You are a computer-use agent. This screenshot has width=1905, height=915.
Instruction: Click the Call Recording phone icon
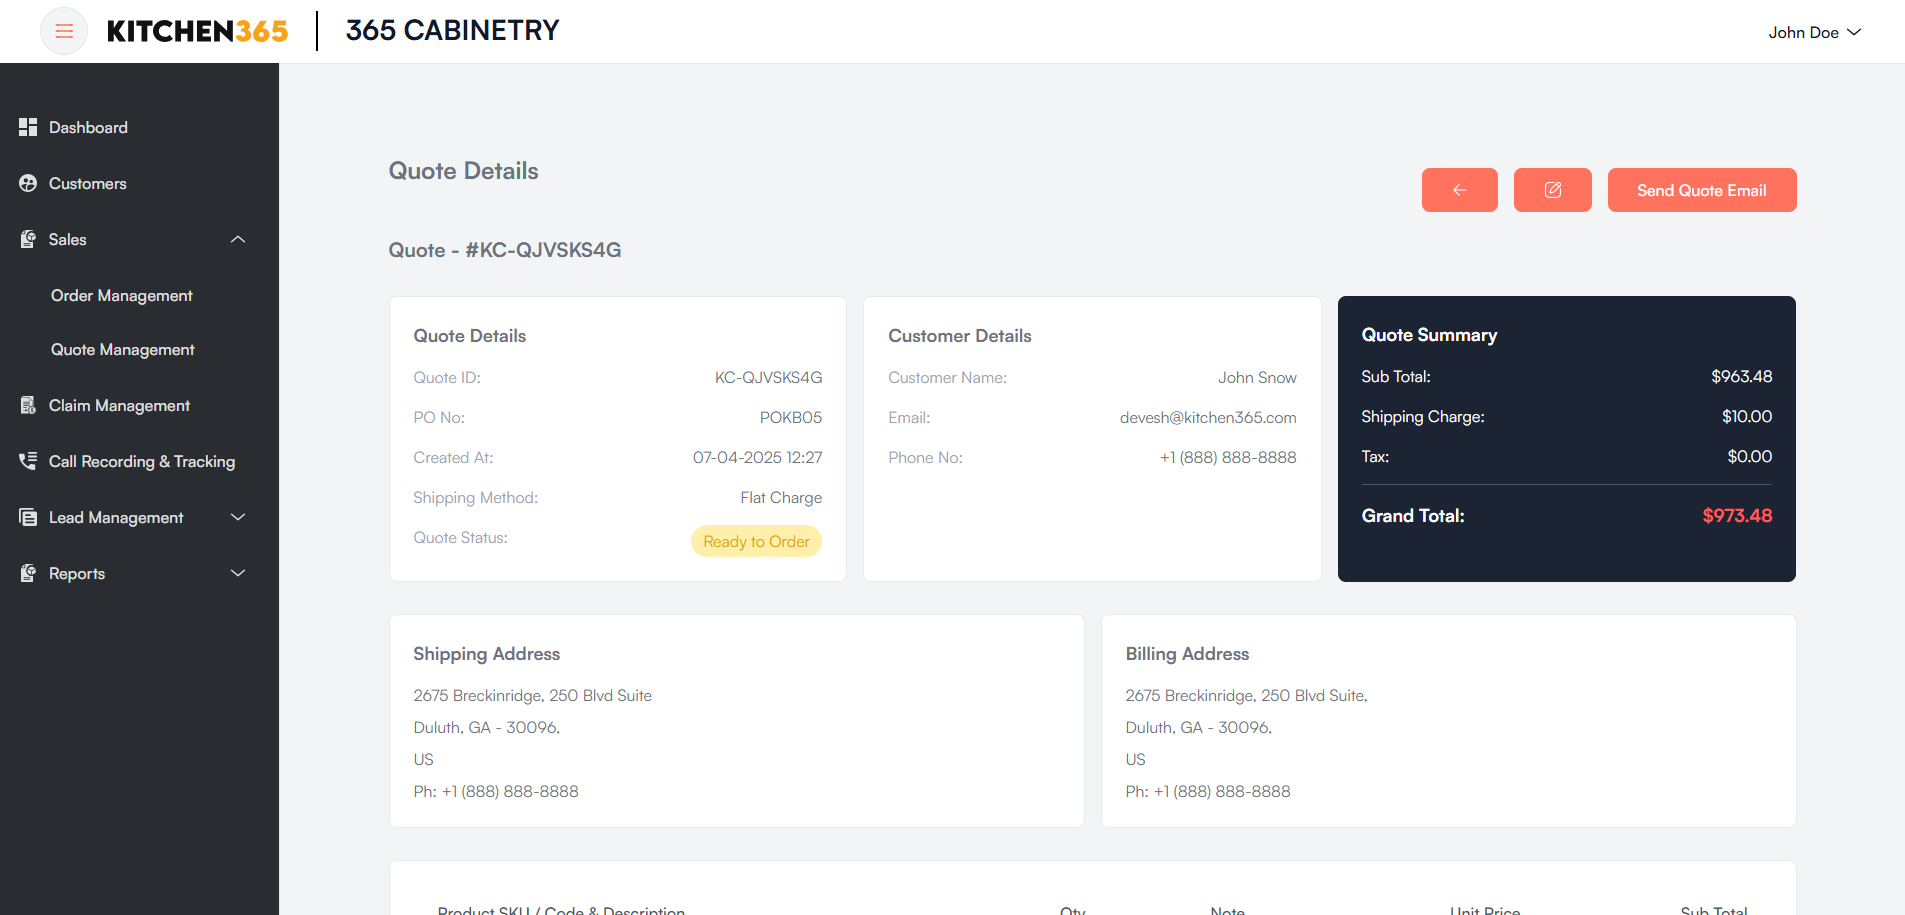pyautogui.click(x=28, y=461)
